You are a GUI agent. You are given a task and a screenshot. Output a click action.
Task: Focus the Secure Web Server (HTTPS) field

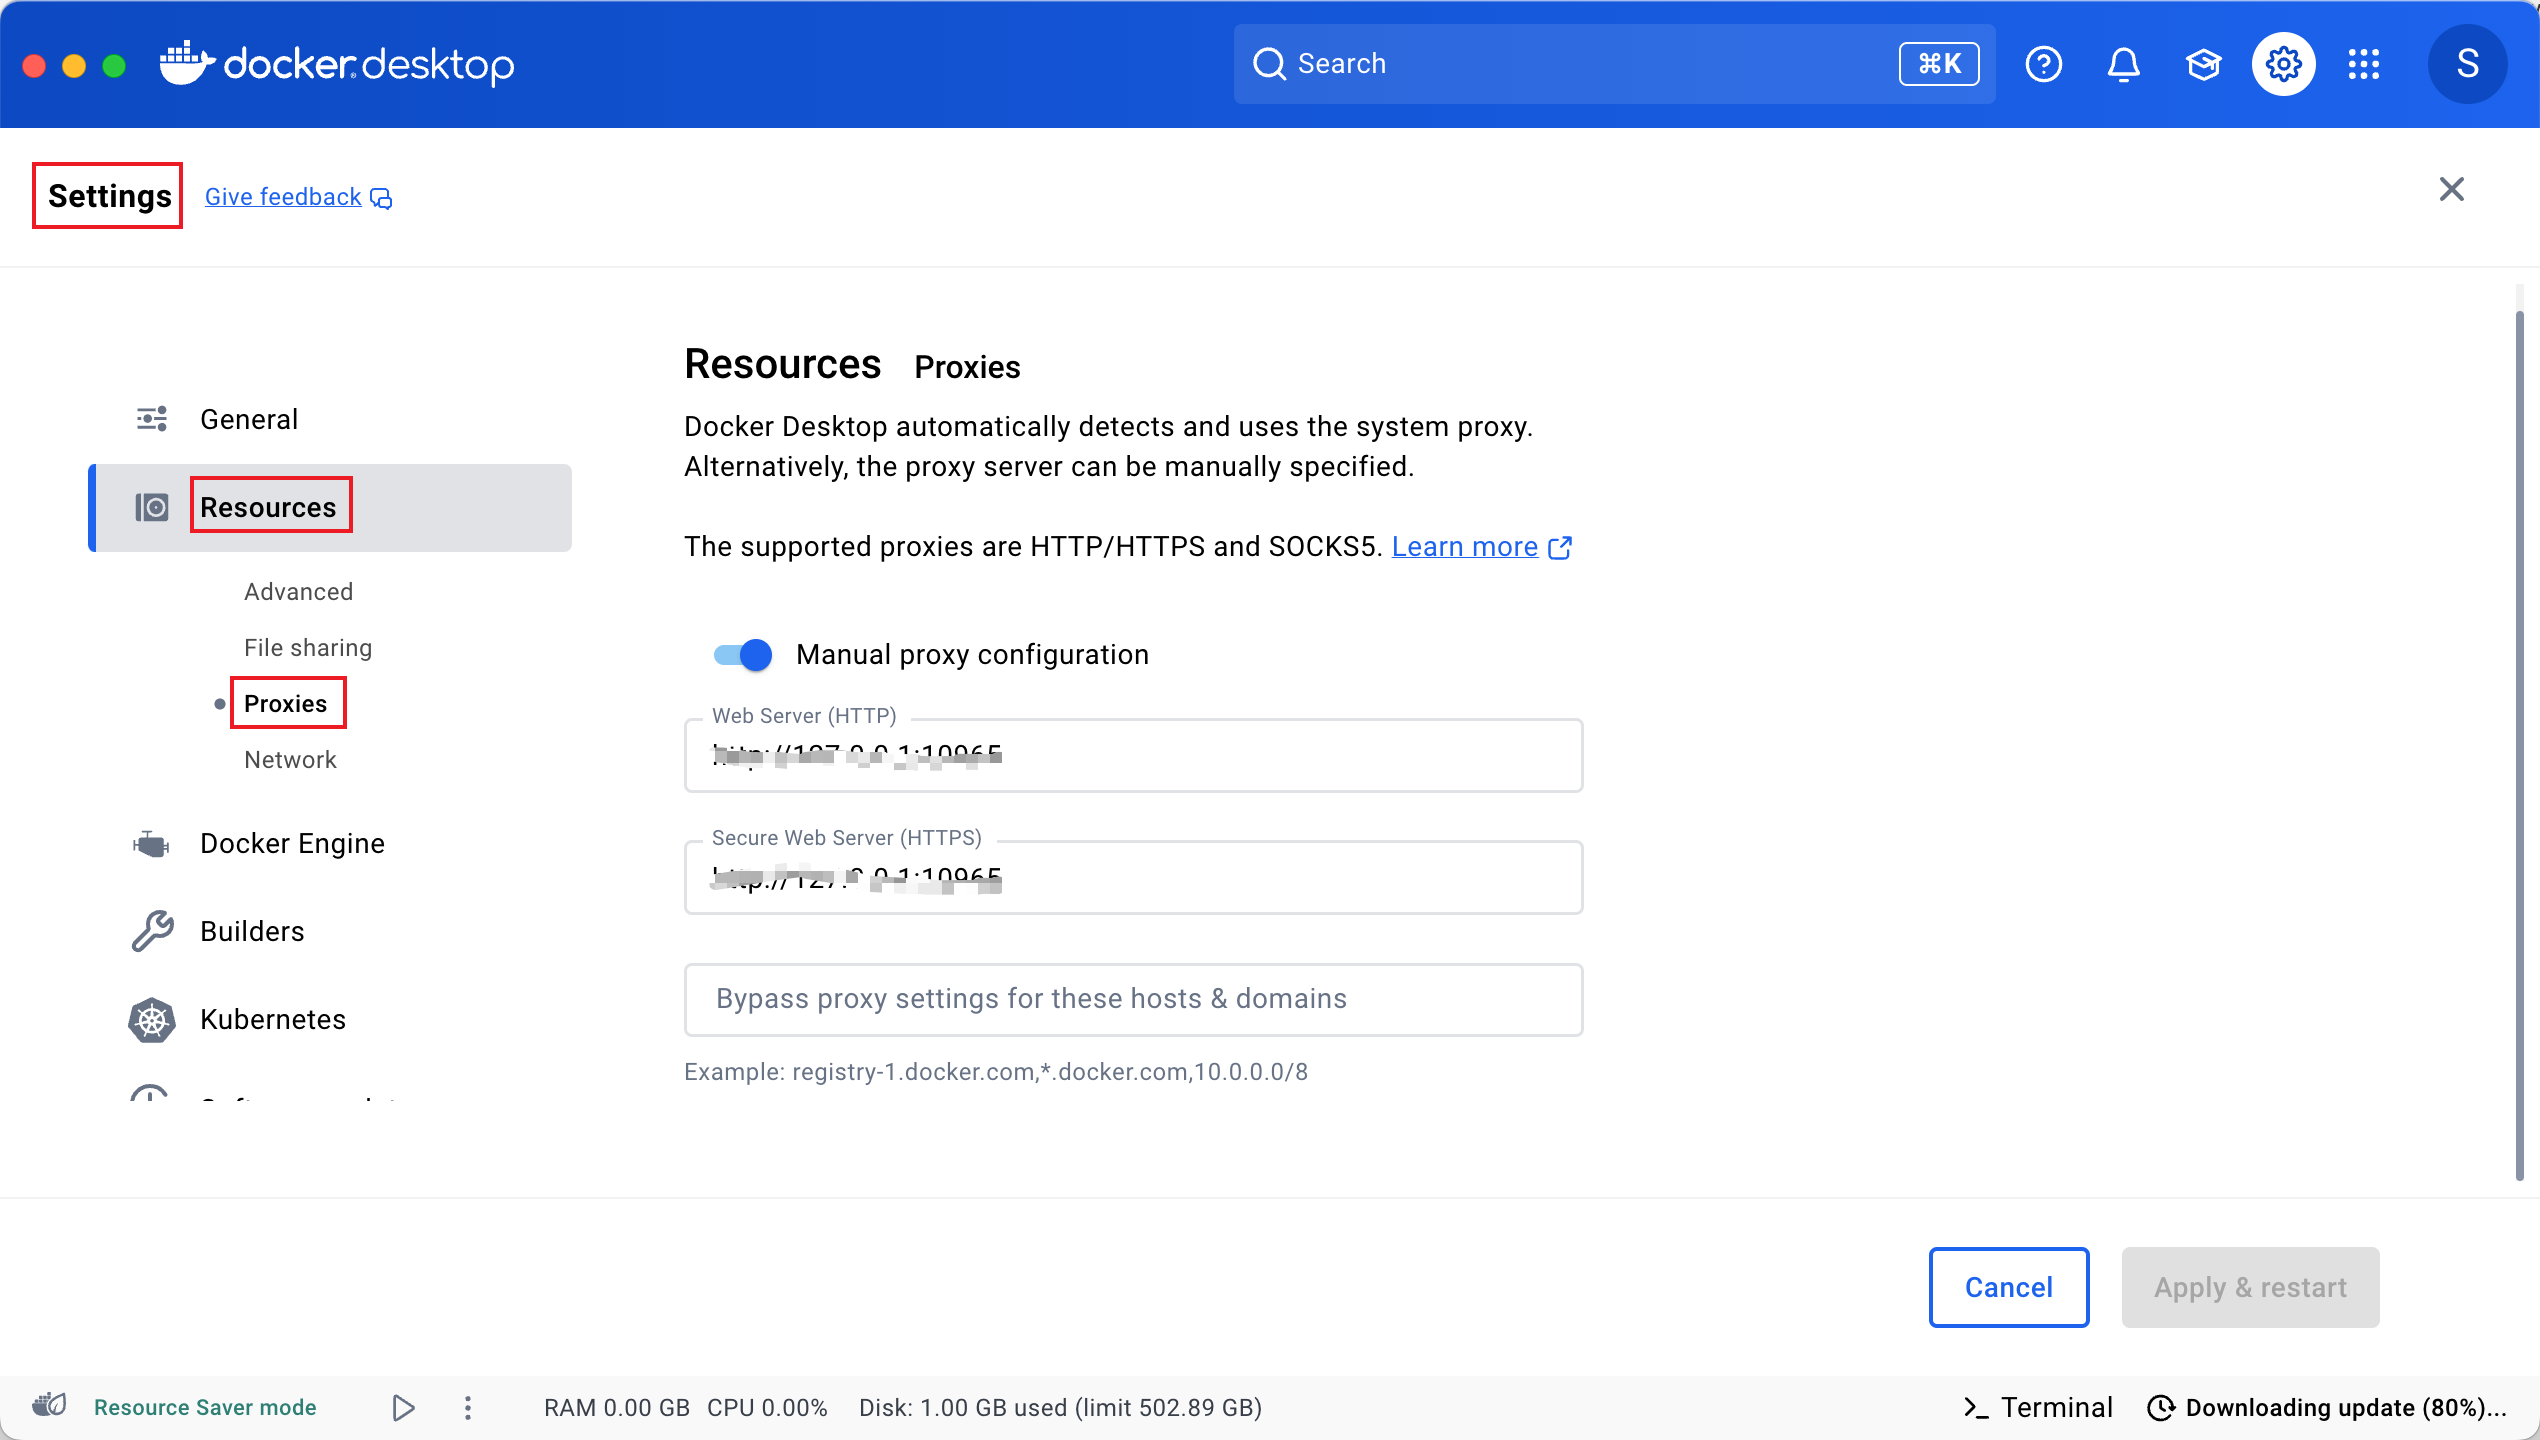click(x=1133, y=878)
